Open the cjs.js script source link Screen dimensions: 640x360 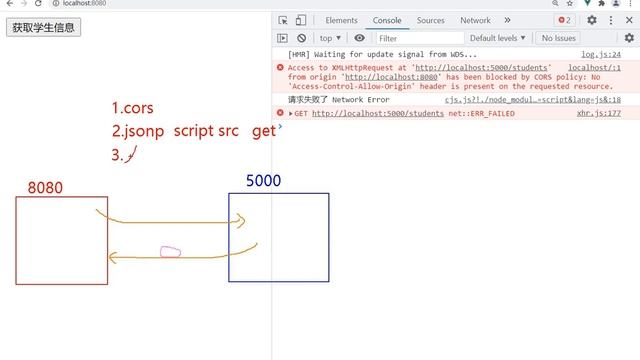point(533,100)
